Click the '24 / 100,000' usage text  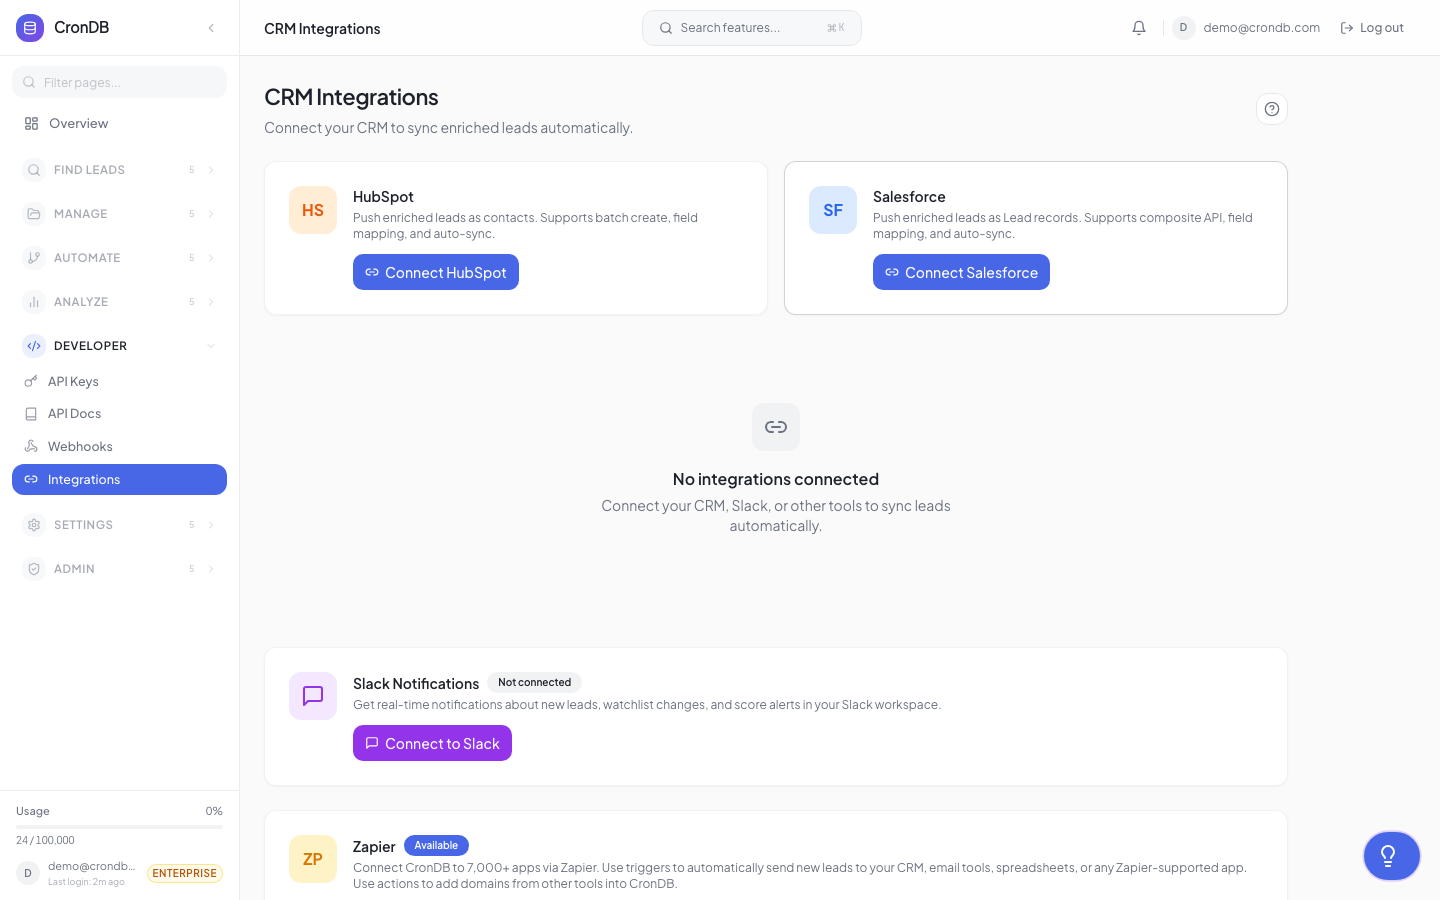tap(45, 841)
